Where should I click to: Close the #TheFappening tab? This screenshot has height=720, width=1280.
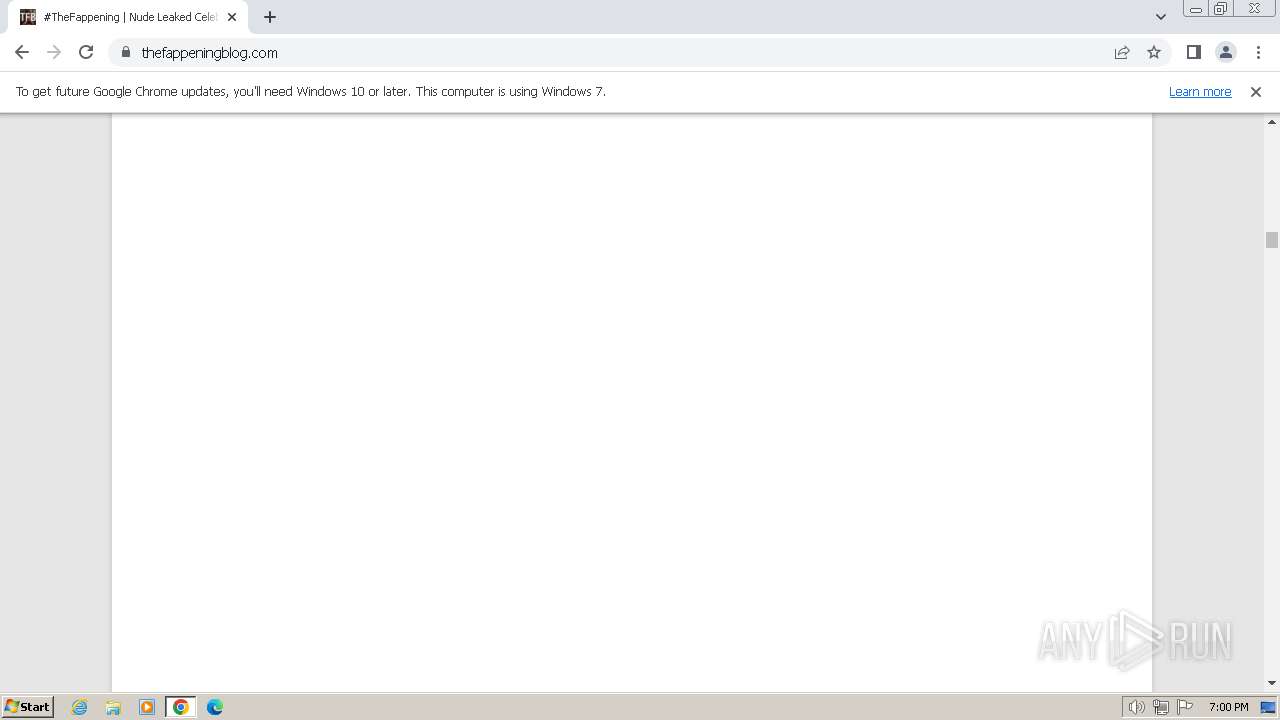(x=232, y=17)
